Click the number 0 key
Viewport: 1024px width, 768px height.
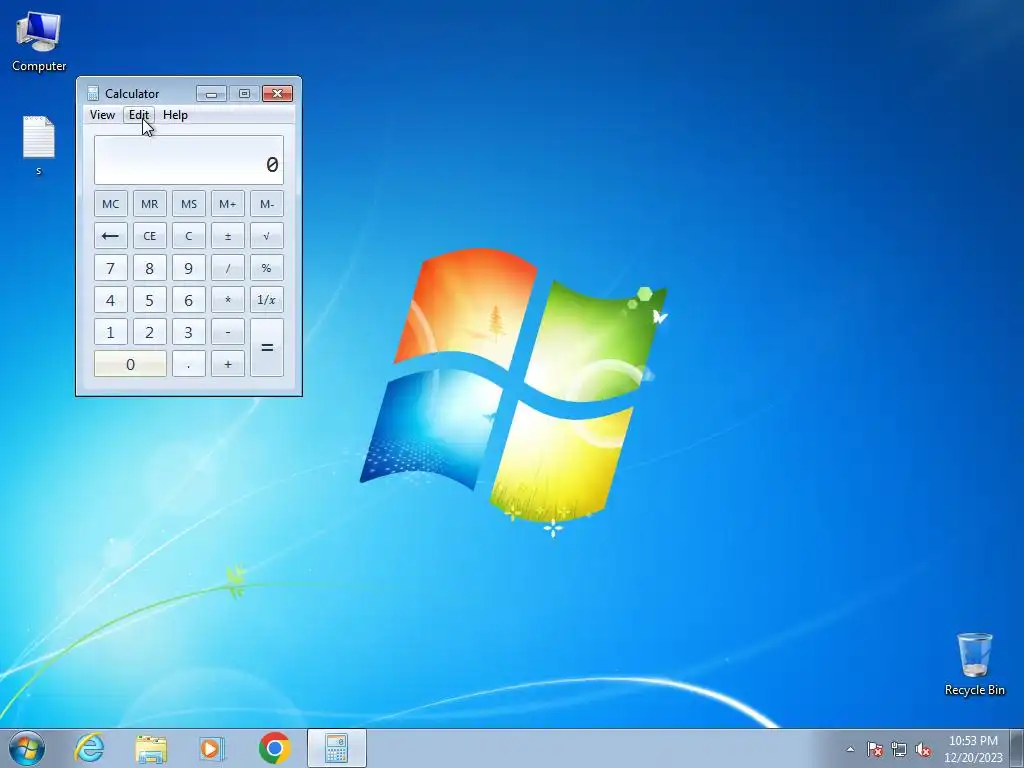point(130,364)
